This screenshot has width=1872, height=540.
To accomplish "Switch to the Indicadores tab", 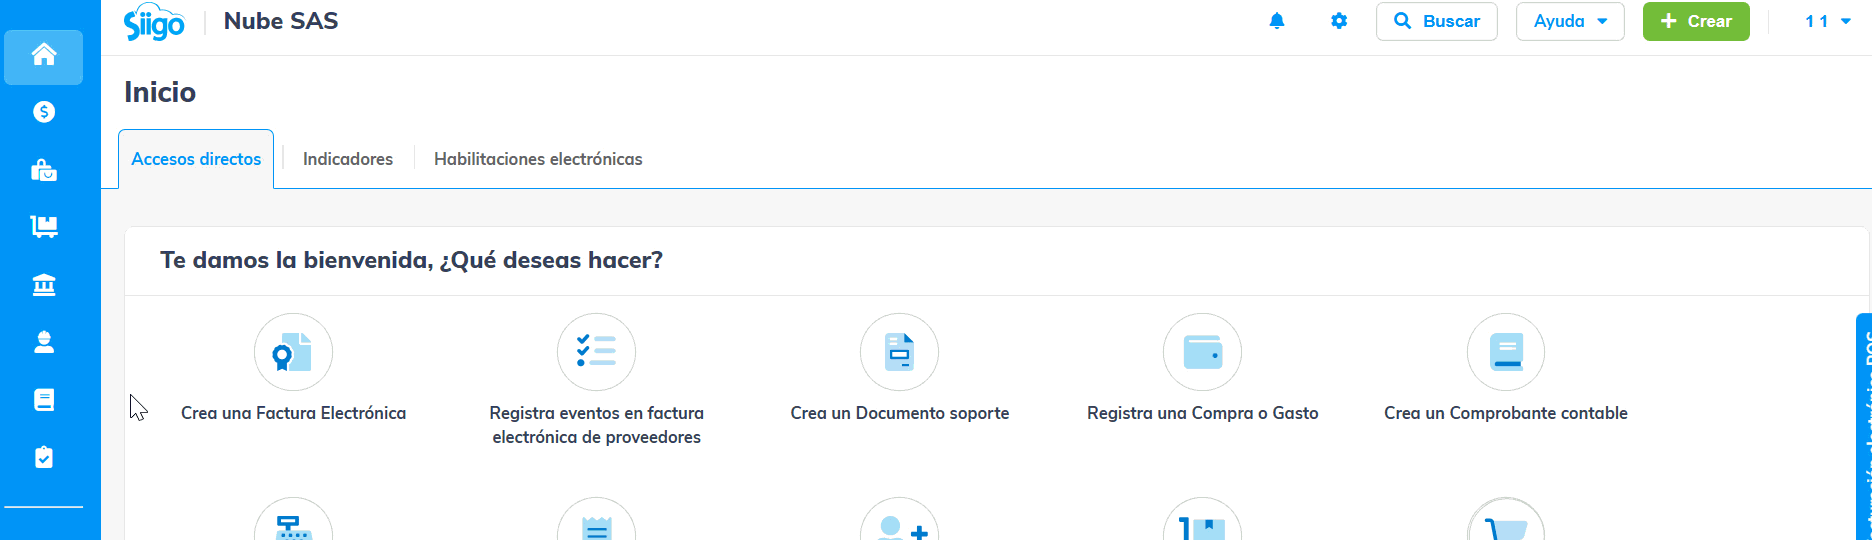I will tap(348, 159).
